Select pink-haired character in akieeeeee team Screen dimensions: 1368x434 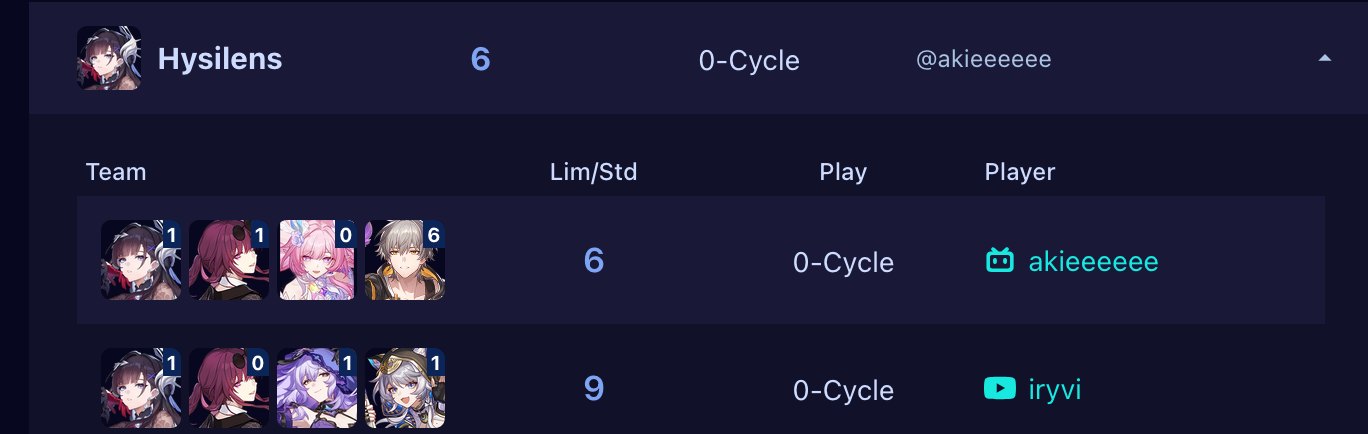316,260
